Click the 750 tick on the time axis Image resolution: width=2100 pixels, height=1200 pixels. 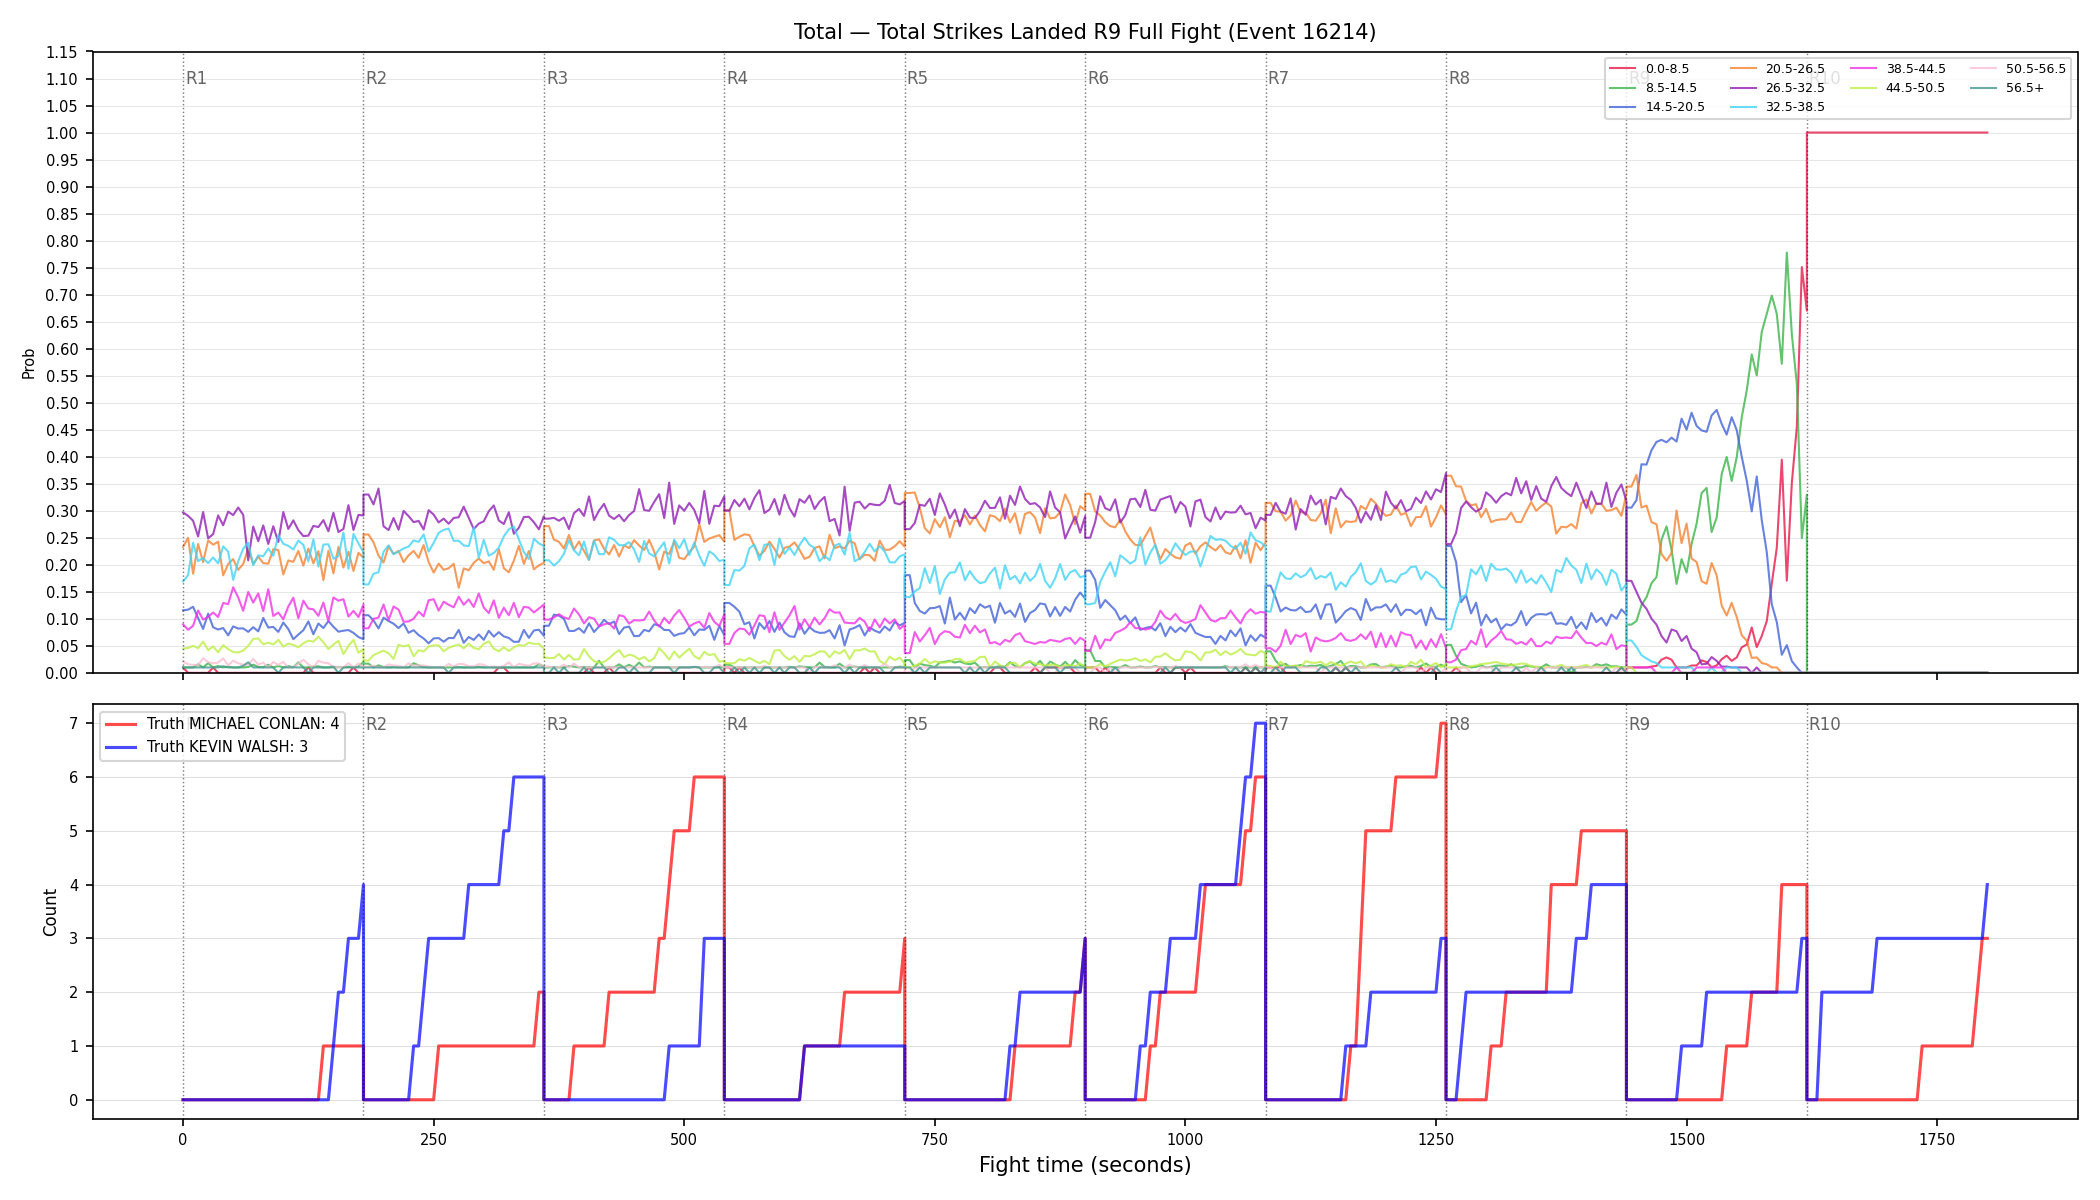(x=934, y=1140)
